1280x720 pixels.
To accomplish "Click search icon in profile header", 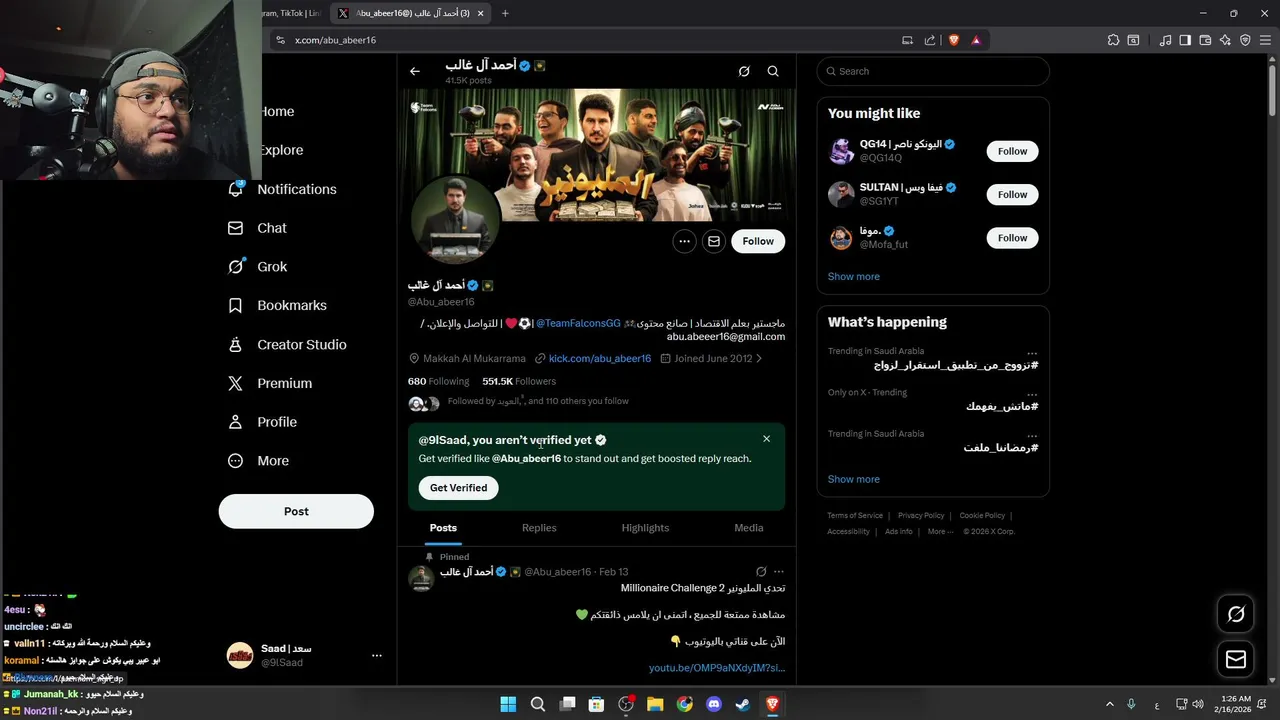I will (x=773, y=71).
